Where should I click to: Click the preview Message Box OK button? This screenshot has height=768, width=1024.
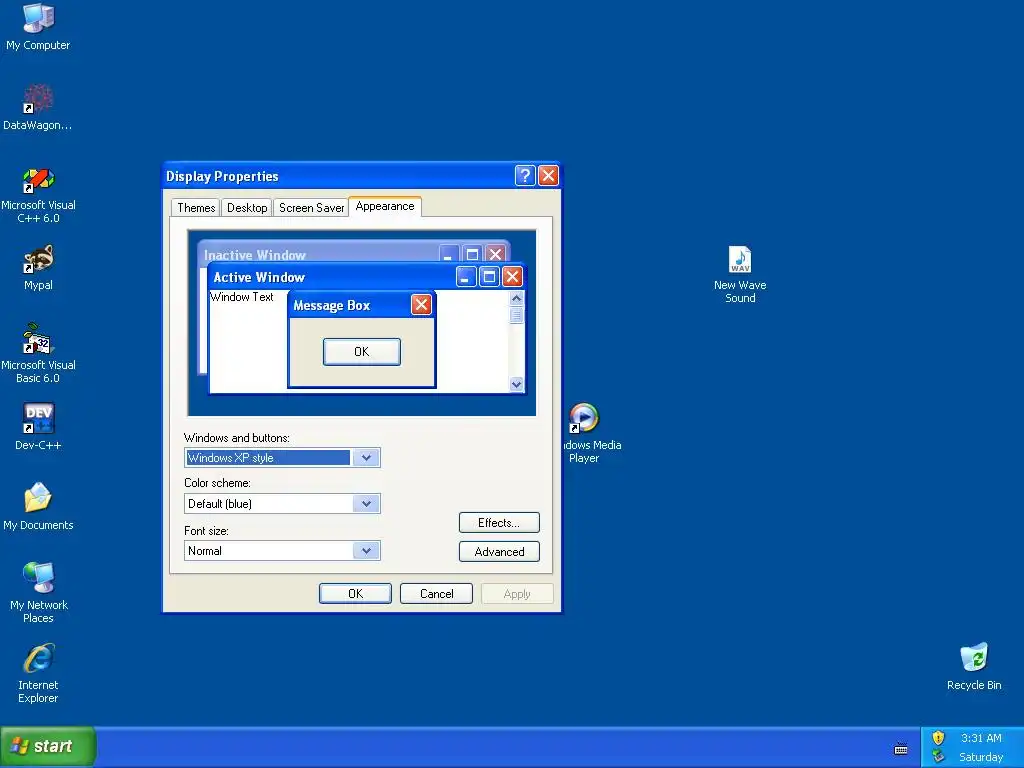pos(362,352)
